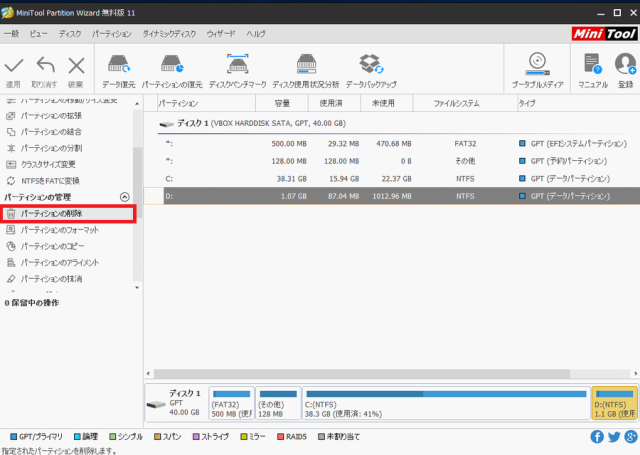The height and width of the screenshot is (455, 640).
Task: Click the D:(NTFS) disk map block
Action: tap(615, 403)
